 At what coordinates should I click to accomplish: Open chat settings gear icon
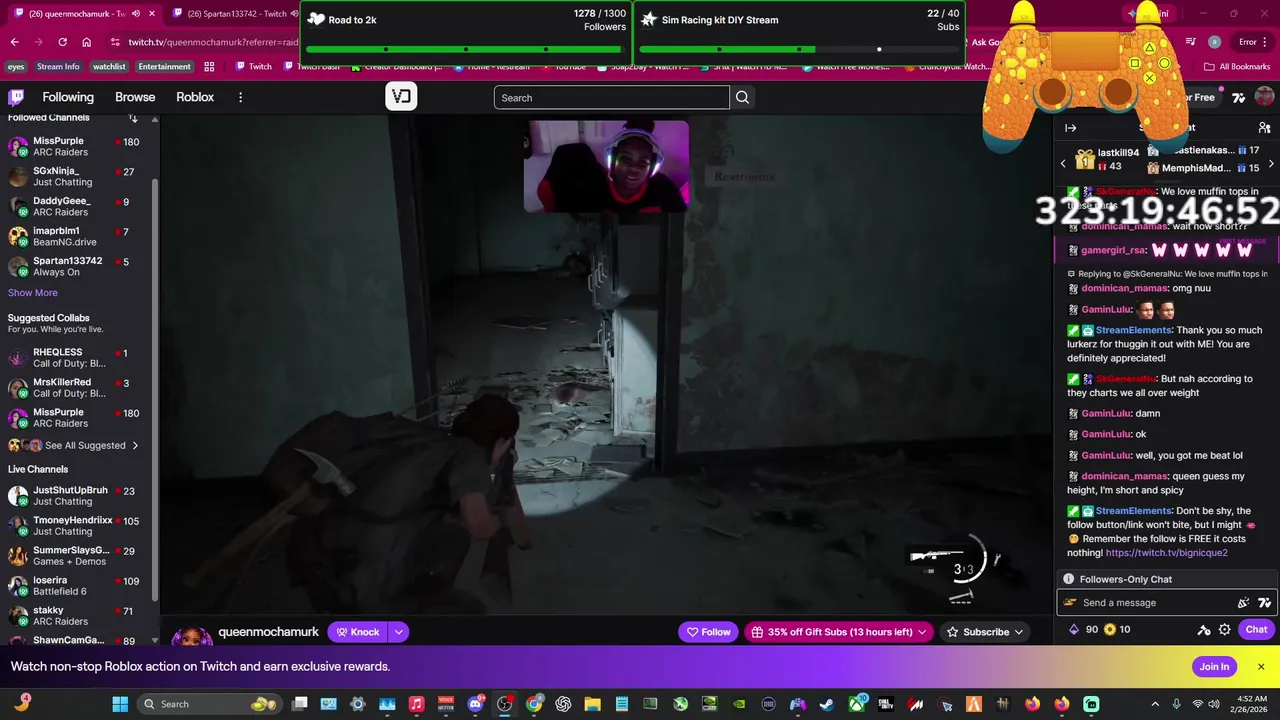pos(1225,630)
